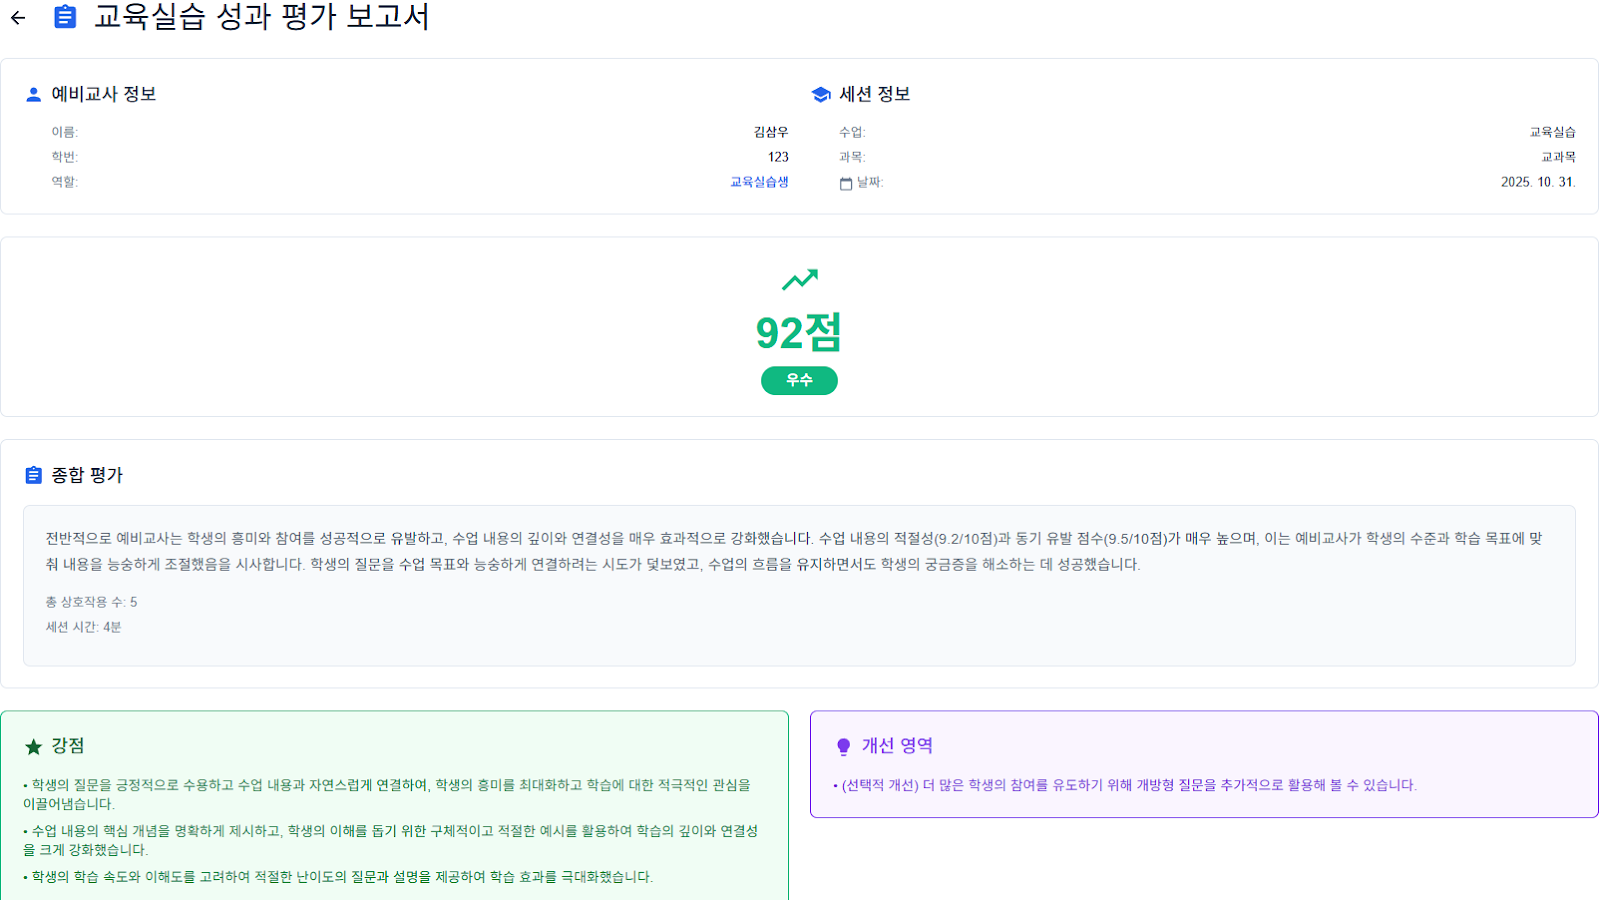Click the 강점 heading
This screenshot has width=1600, height=900.
[x=68, y=745]
